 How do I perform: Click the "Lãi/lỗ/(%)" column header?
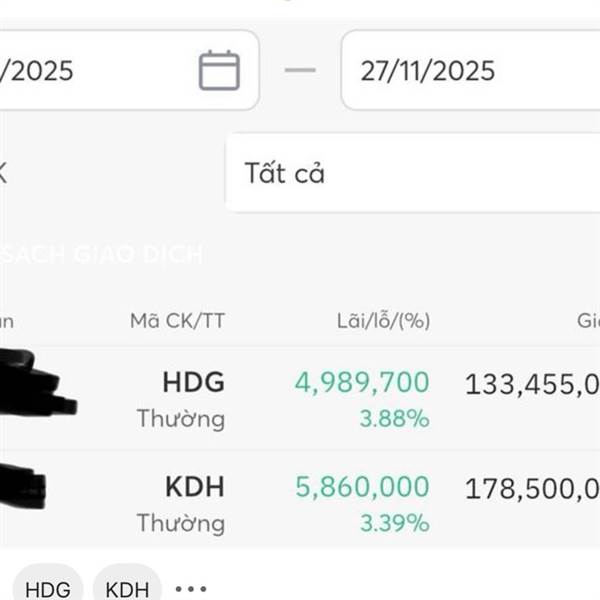[383, 321]
